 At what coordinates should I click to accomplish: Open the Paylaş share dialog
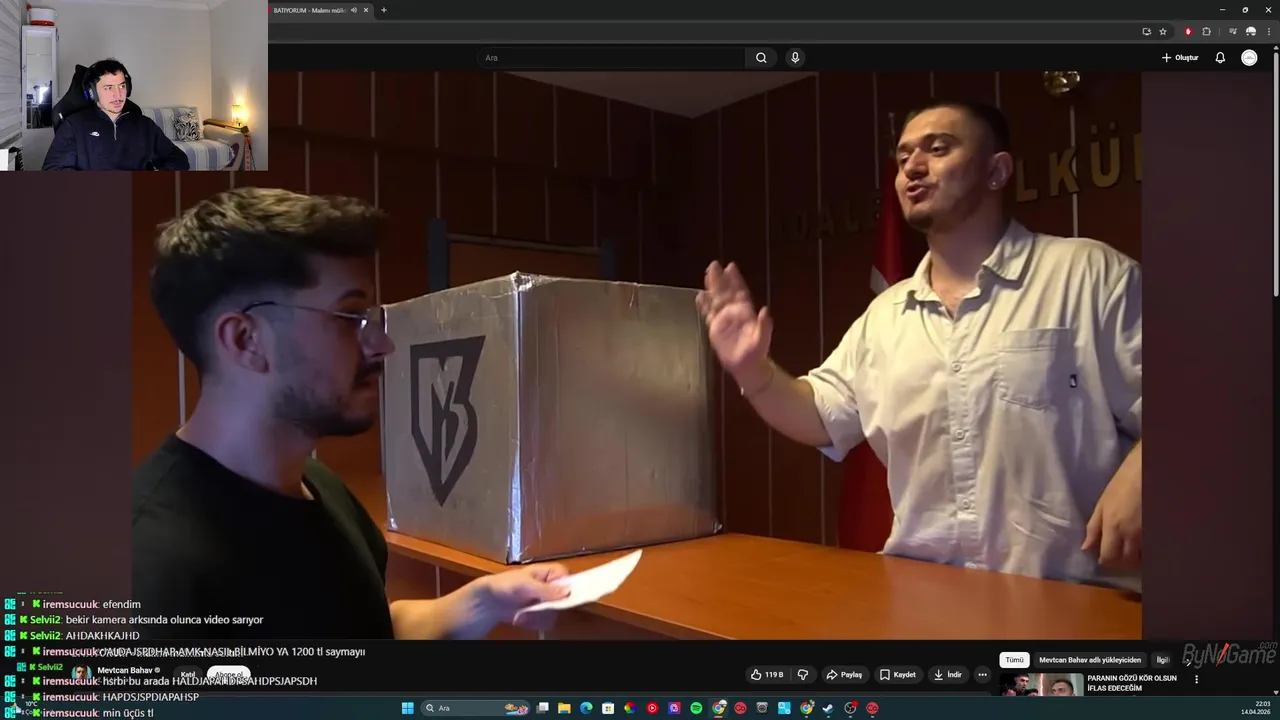point(844,675)
